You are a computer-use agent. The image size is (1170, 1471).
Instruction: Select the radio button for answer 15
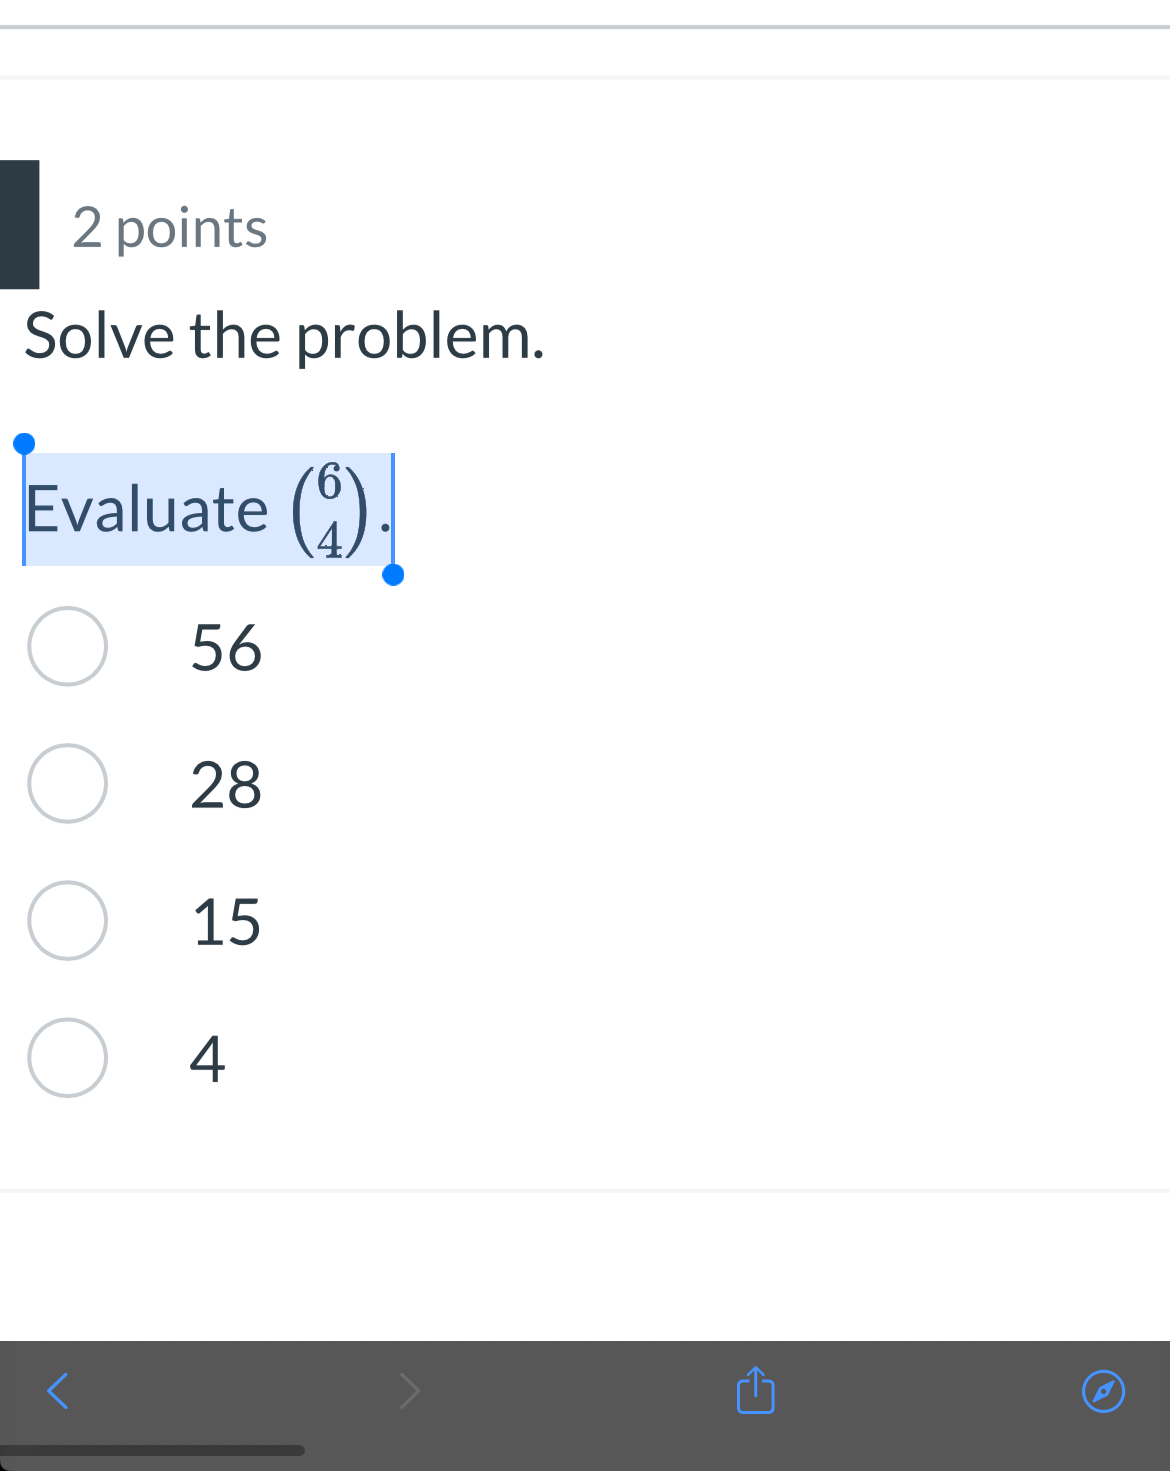67,921
